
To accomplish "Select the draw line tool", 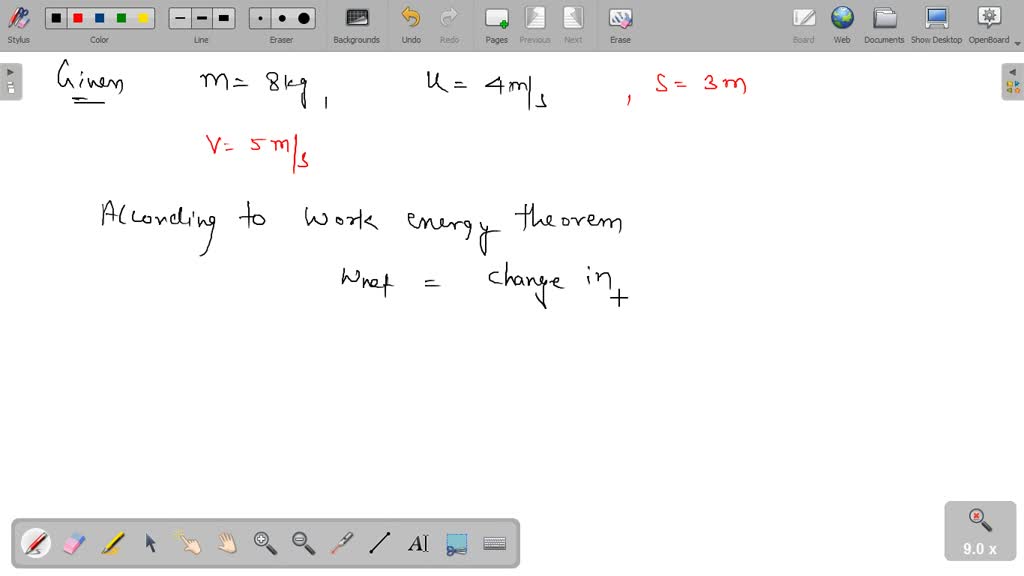I will 379,543.
